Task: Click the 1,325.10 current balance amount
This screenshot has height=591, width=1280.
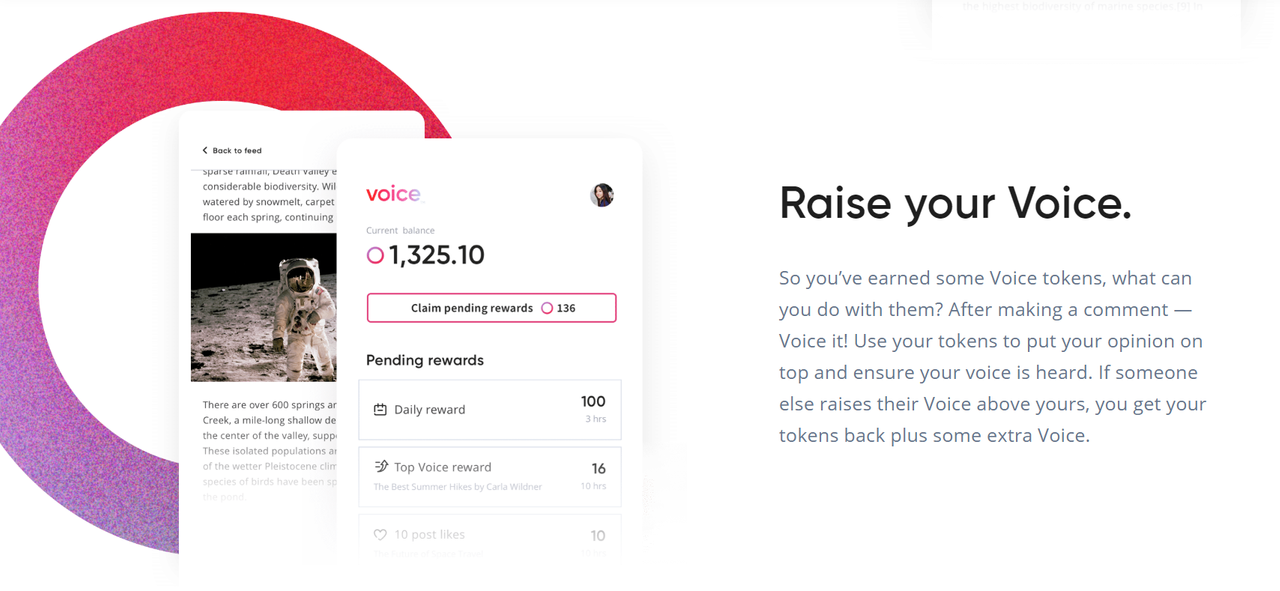Action: click(x=437, y=256)
